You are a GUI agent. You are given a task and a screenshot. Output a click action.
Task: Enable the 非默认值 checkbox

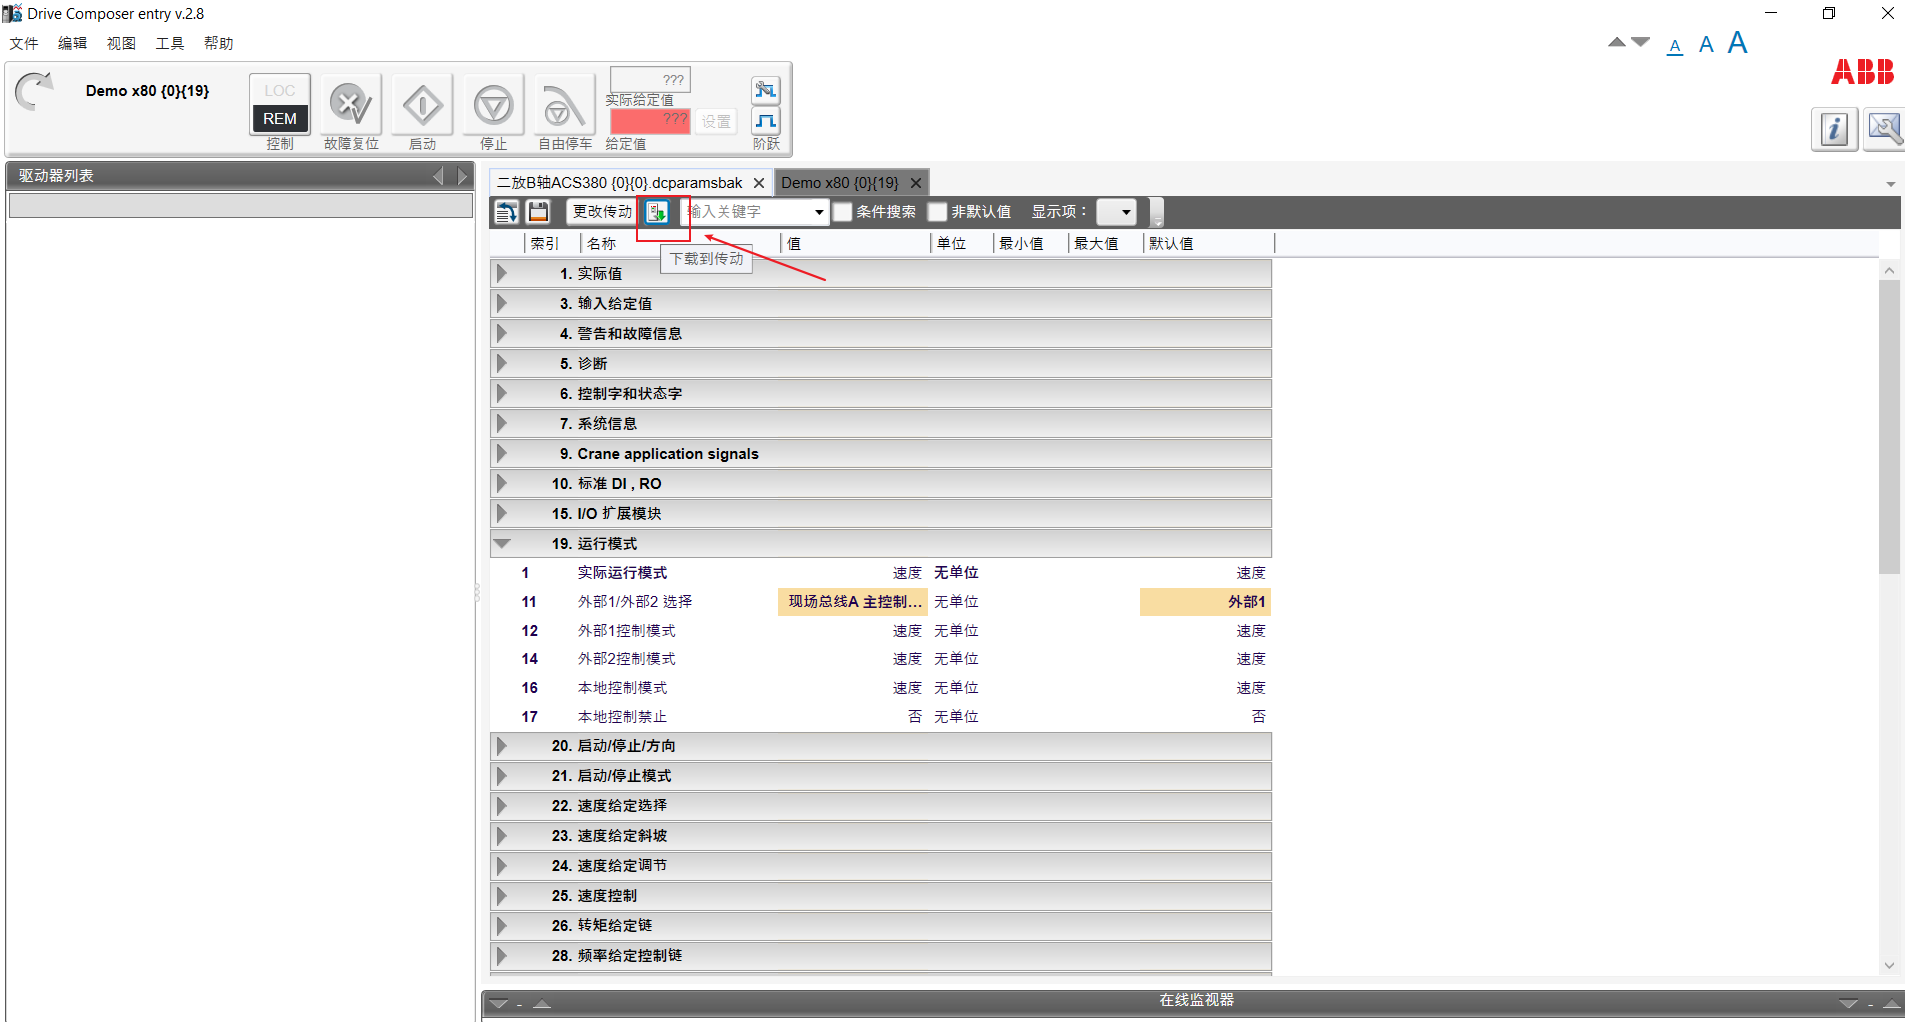point(937,212)
